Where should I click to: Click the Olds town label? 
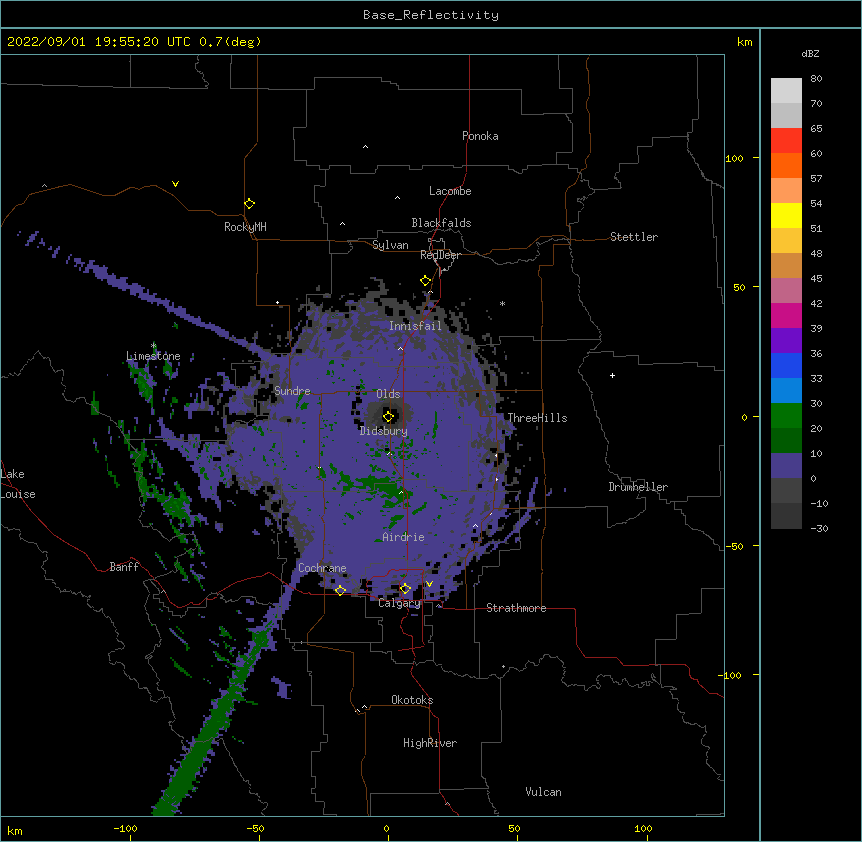pyautogui.click(x=388, y=394)
